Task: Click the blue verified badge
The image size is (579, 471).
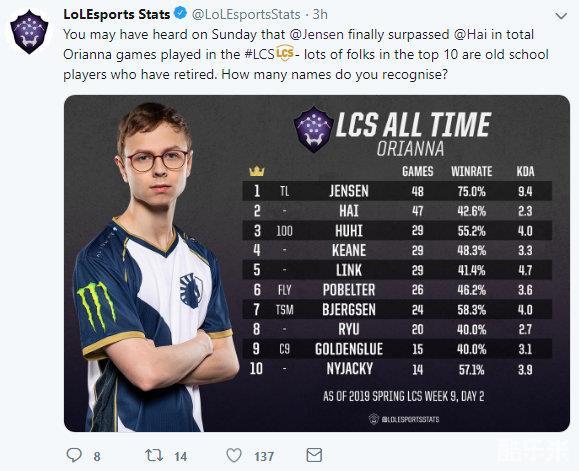Action: point(181,14)
